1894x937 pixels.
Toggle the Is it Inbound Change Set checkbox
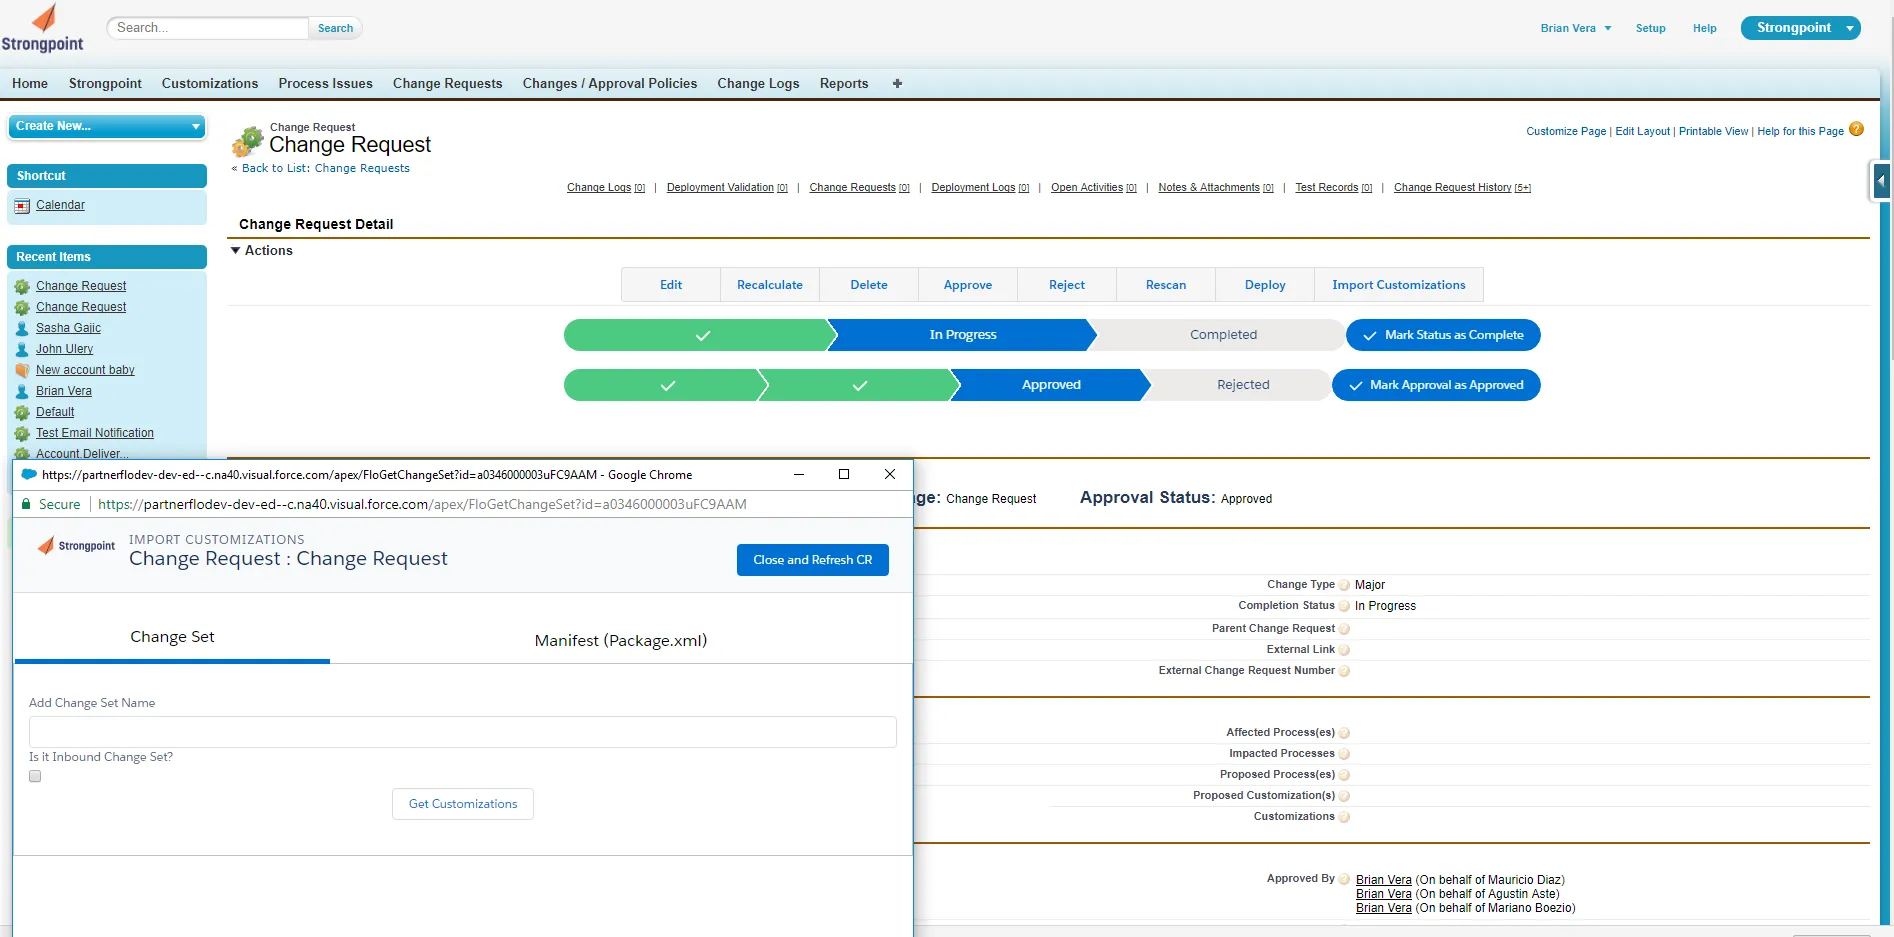(x=35, y=776)
